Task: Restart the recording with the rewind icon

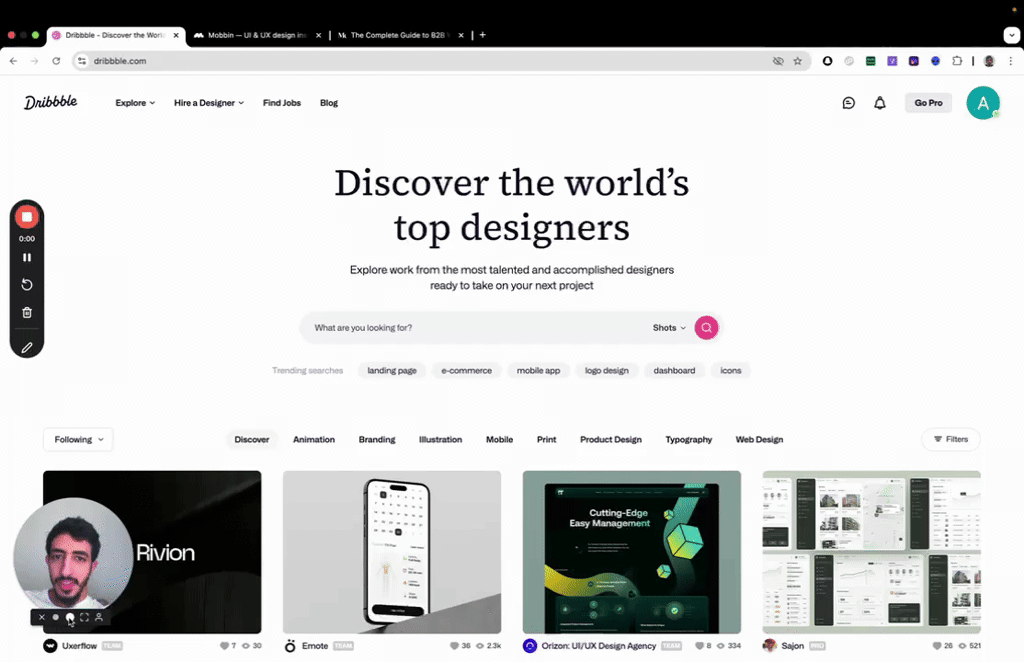Action: click(x=27, y=285)
